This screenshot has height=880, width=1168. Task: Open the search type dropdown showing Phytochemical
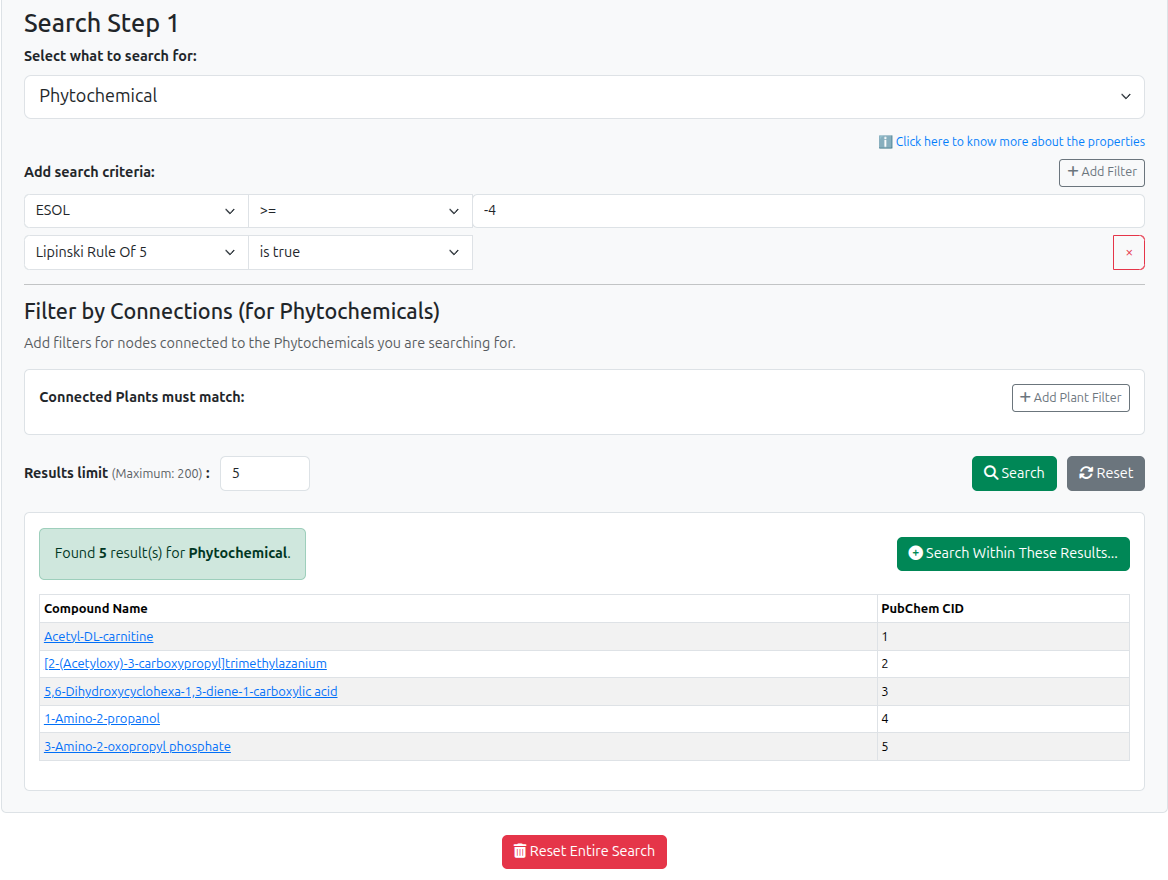(x=584, y=96)
